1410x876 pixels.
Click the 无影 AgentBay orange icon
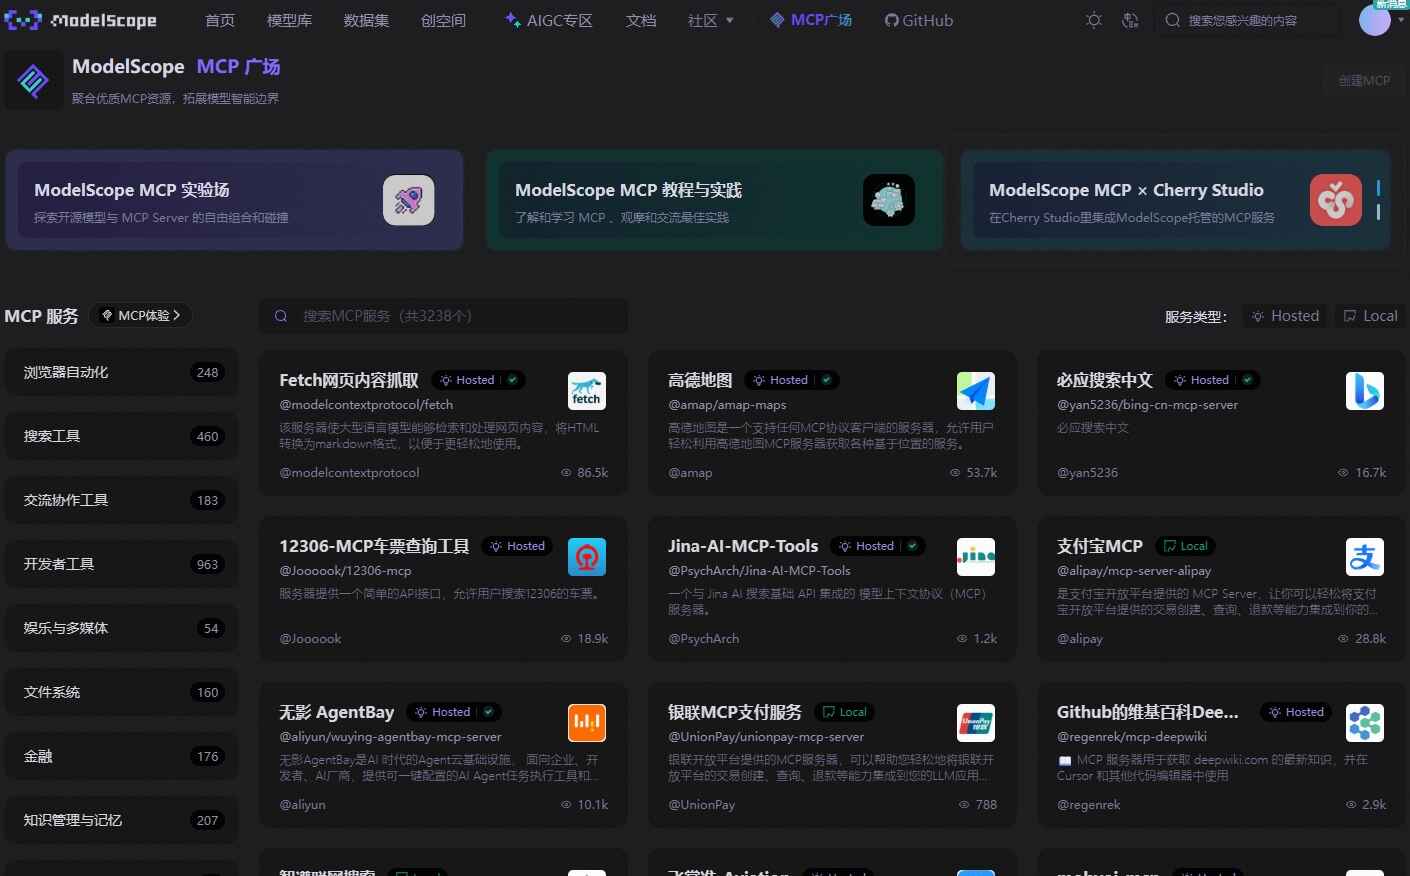[x=586, y=723]
